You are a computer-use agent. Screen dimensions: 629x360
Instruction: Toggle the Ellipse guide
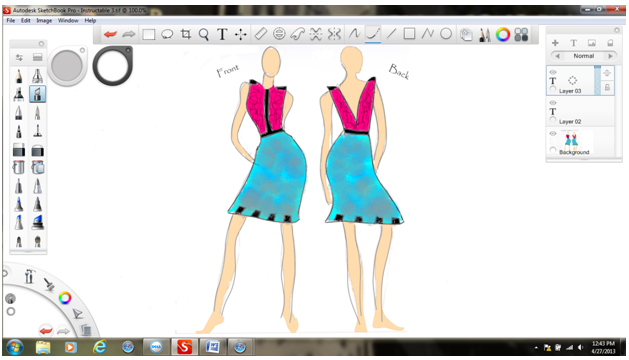coord(279,35)
